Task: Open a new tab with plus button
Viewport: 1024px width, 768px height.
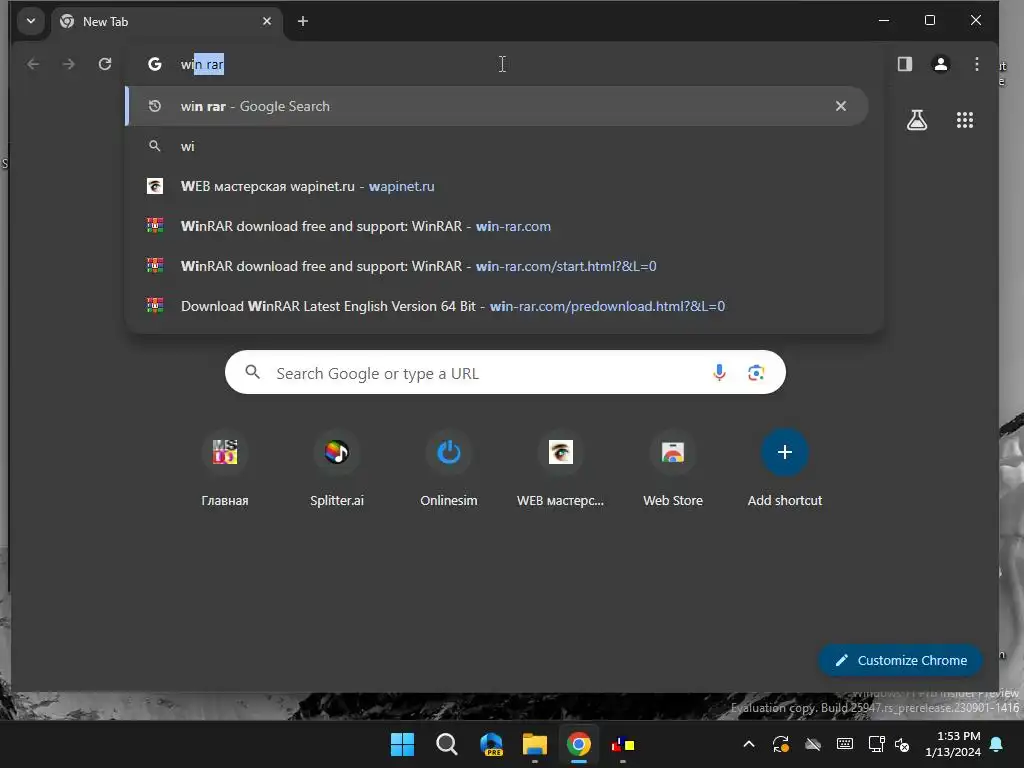Action: [x=302, y=22]
